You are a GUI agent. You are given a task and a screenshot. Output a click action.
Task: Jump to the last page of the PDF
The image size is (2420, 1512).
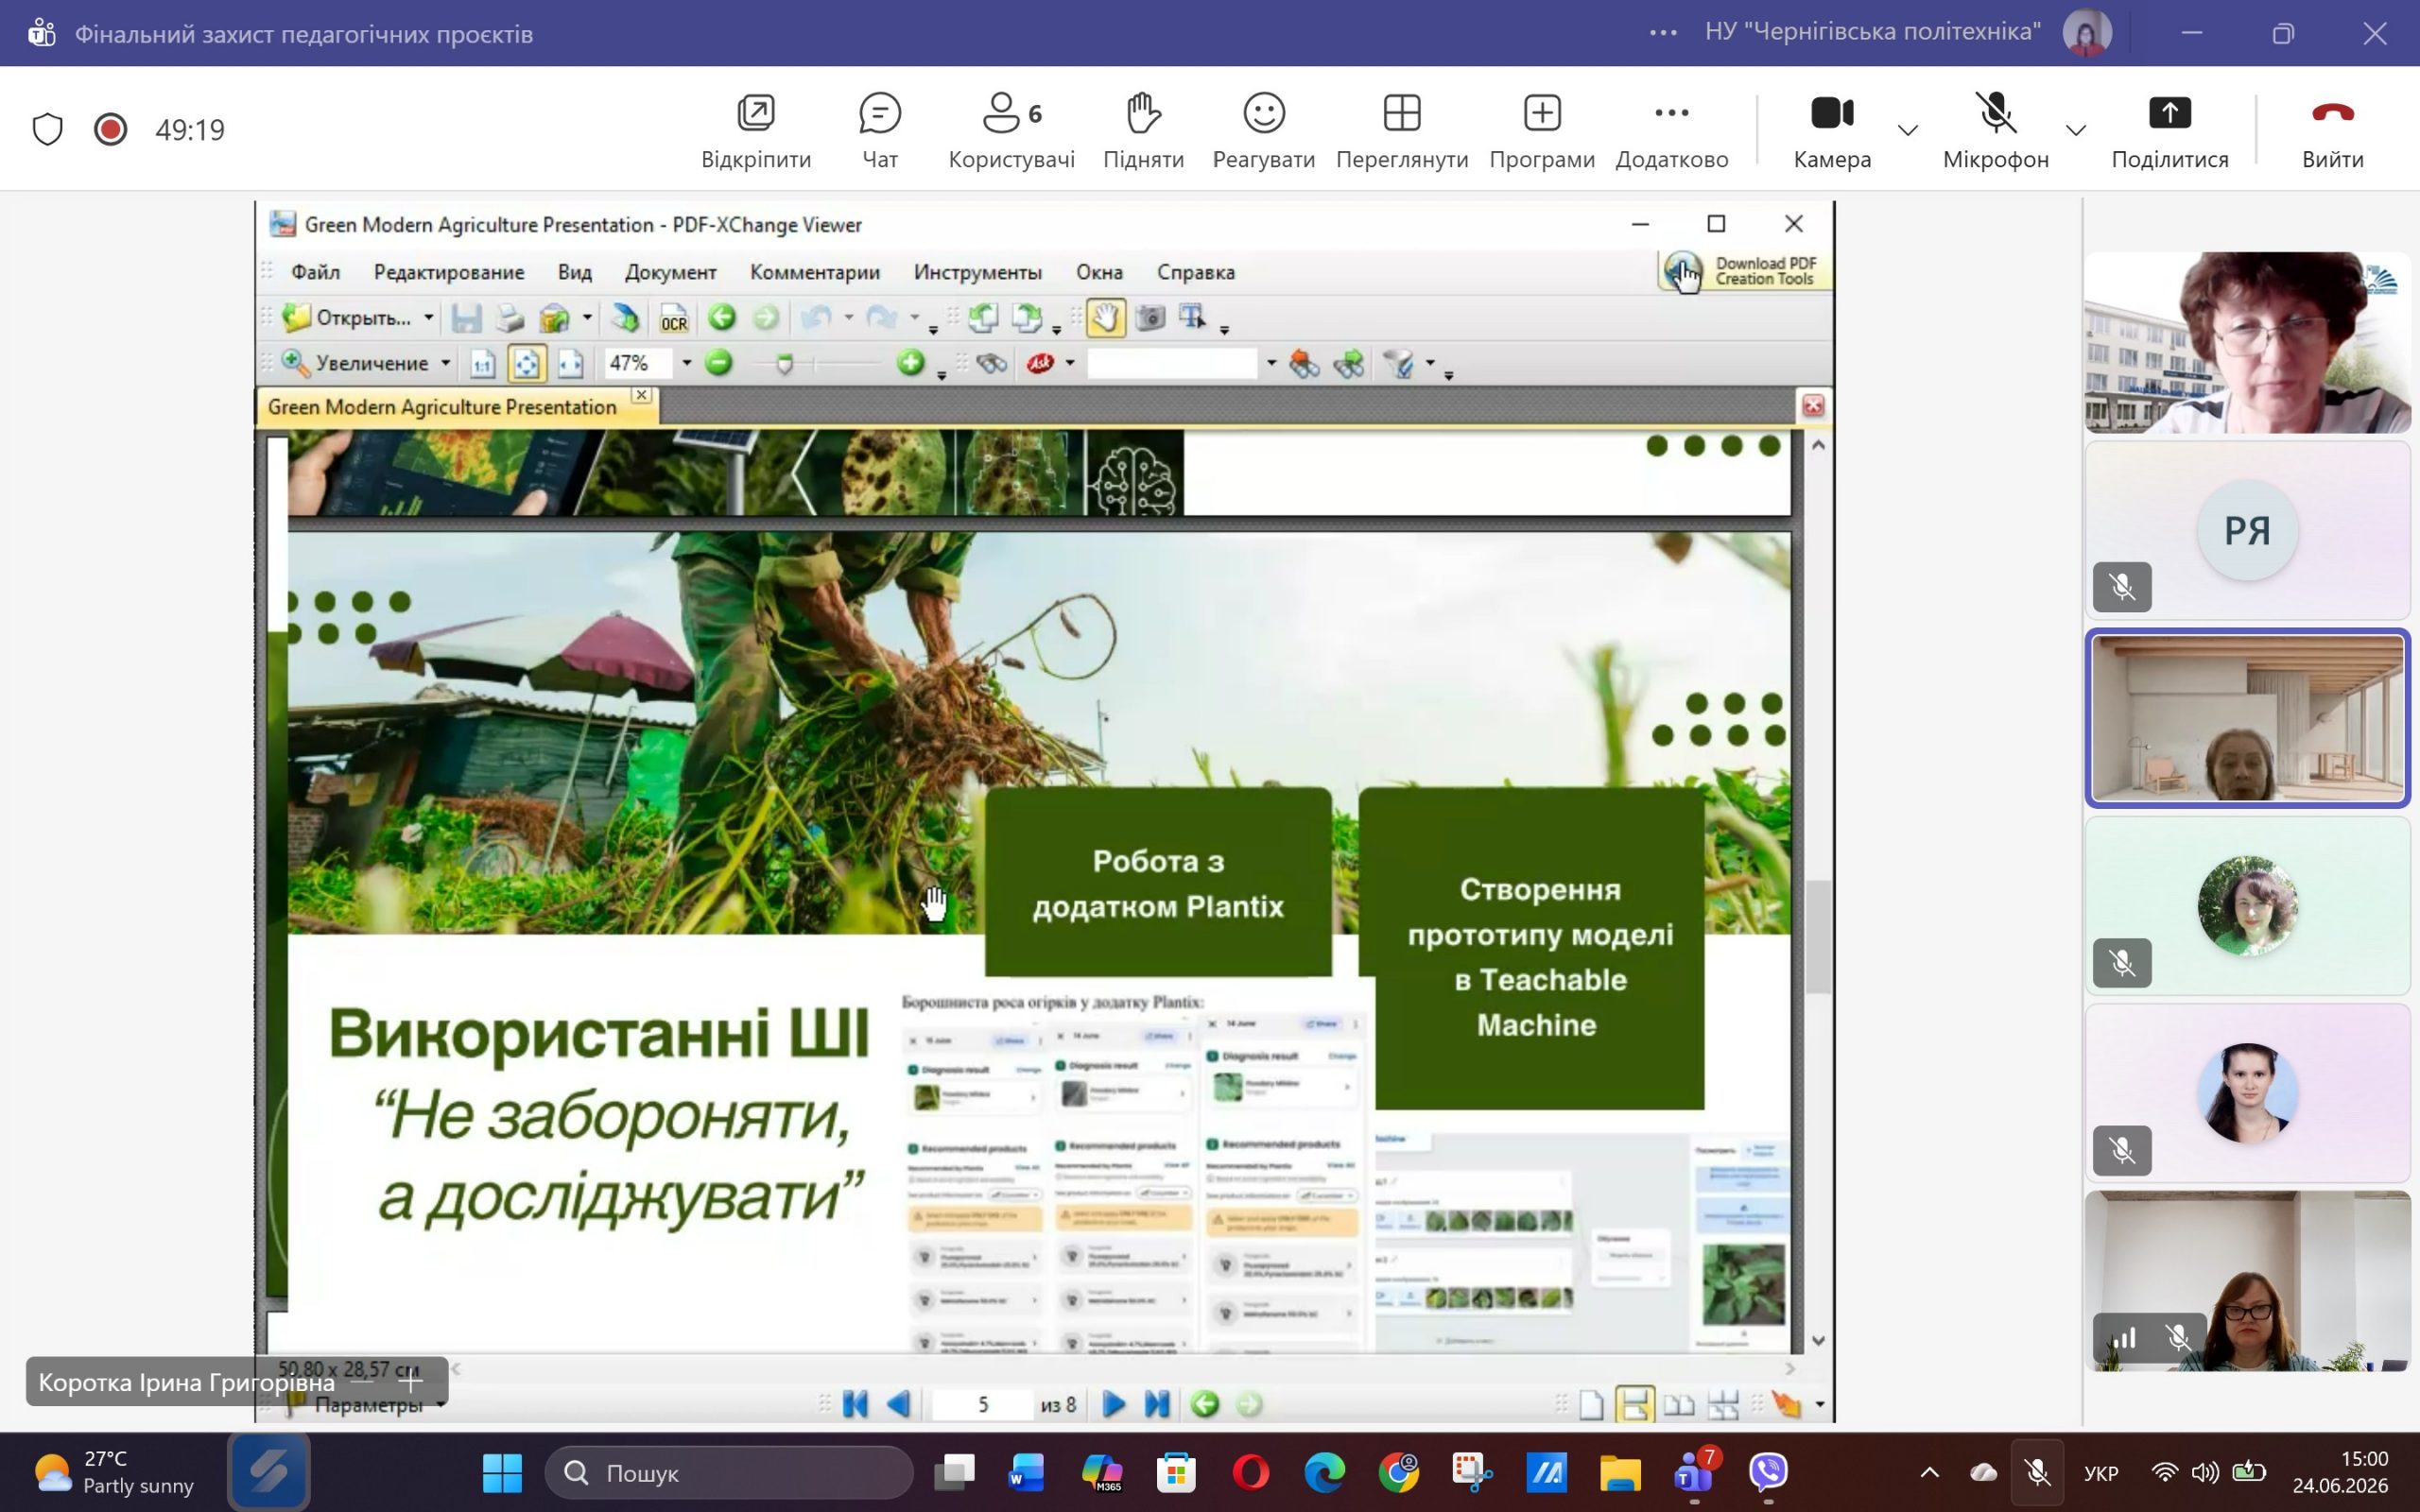click(1157, 1405)
